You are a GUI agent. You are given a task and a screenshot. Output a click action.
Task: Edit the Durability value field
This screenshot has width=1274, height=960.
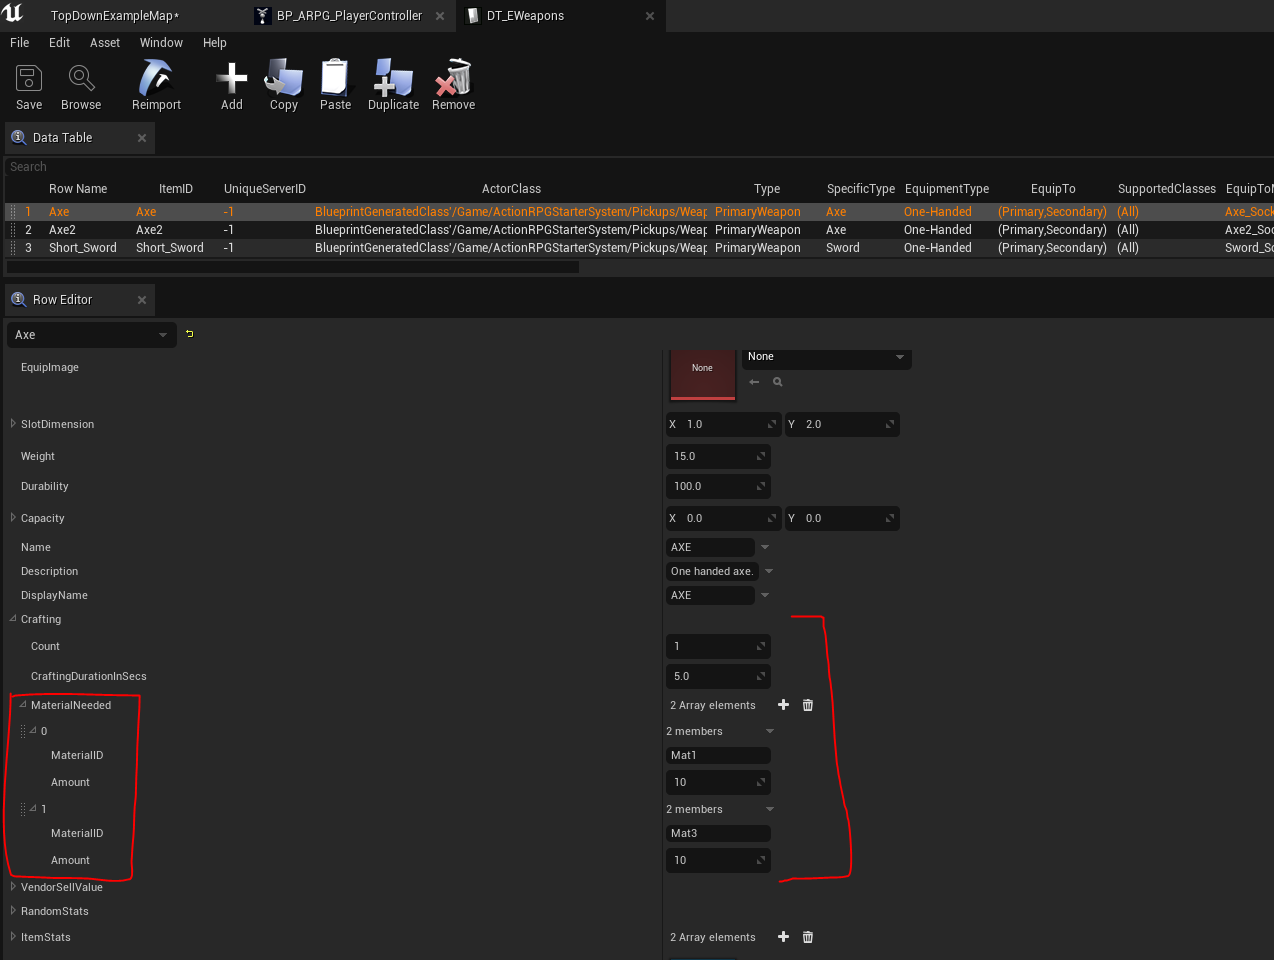(718, 486)
